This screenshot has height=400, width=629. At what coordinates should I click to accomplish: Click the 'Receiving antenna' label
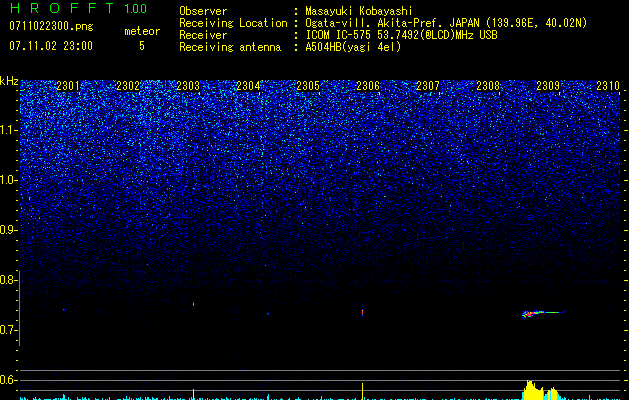click(x=230, y=47)
